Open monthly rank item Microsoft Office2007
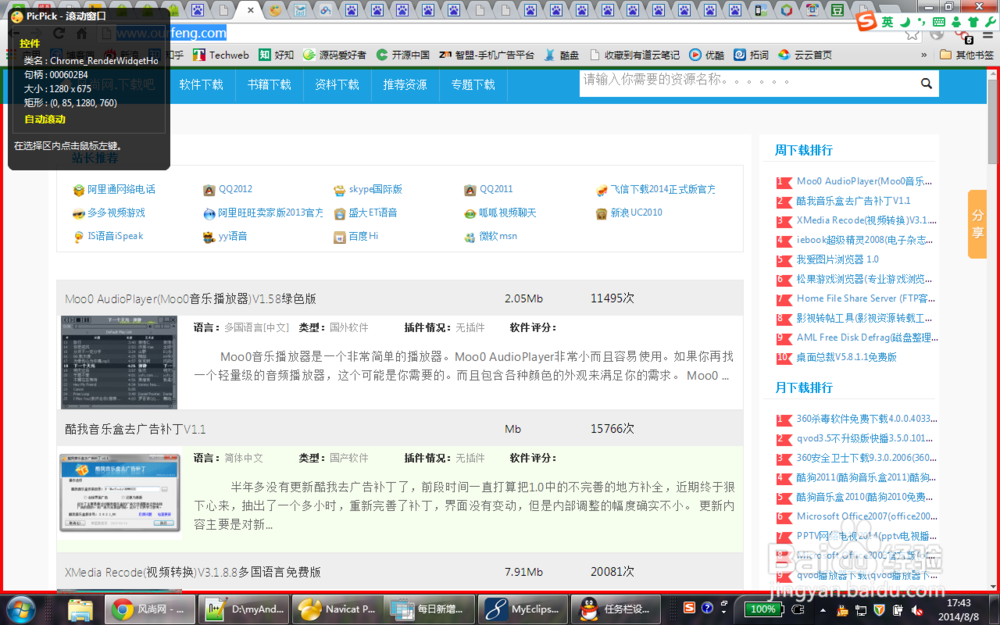 tap(867, 517)
